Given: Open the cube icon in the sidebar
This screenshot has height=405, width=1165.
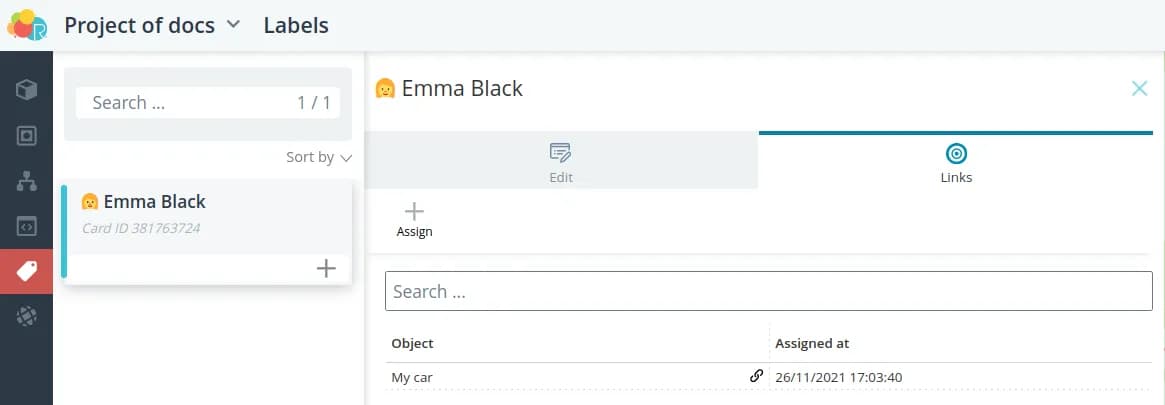Looking at the screenshot, I should (27, 90).
